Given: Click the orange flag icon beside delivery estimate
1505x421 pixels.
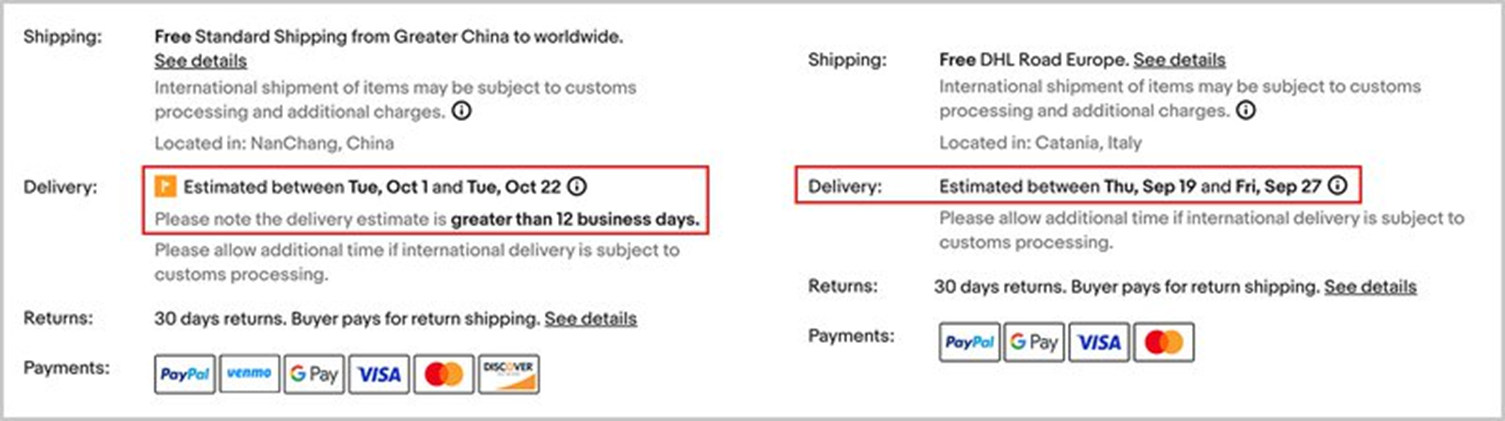Looking at the screenshot, I should point(165,186).
